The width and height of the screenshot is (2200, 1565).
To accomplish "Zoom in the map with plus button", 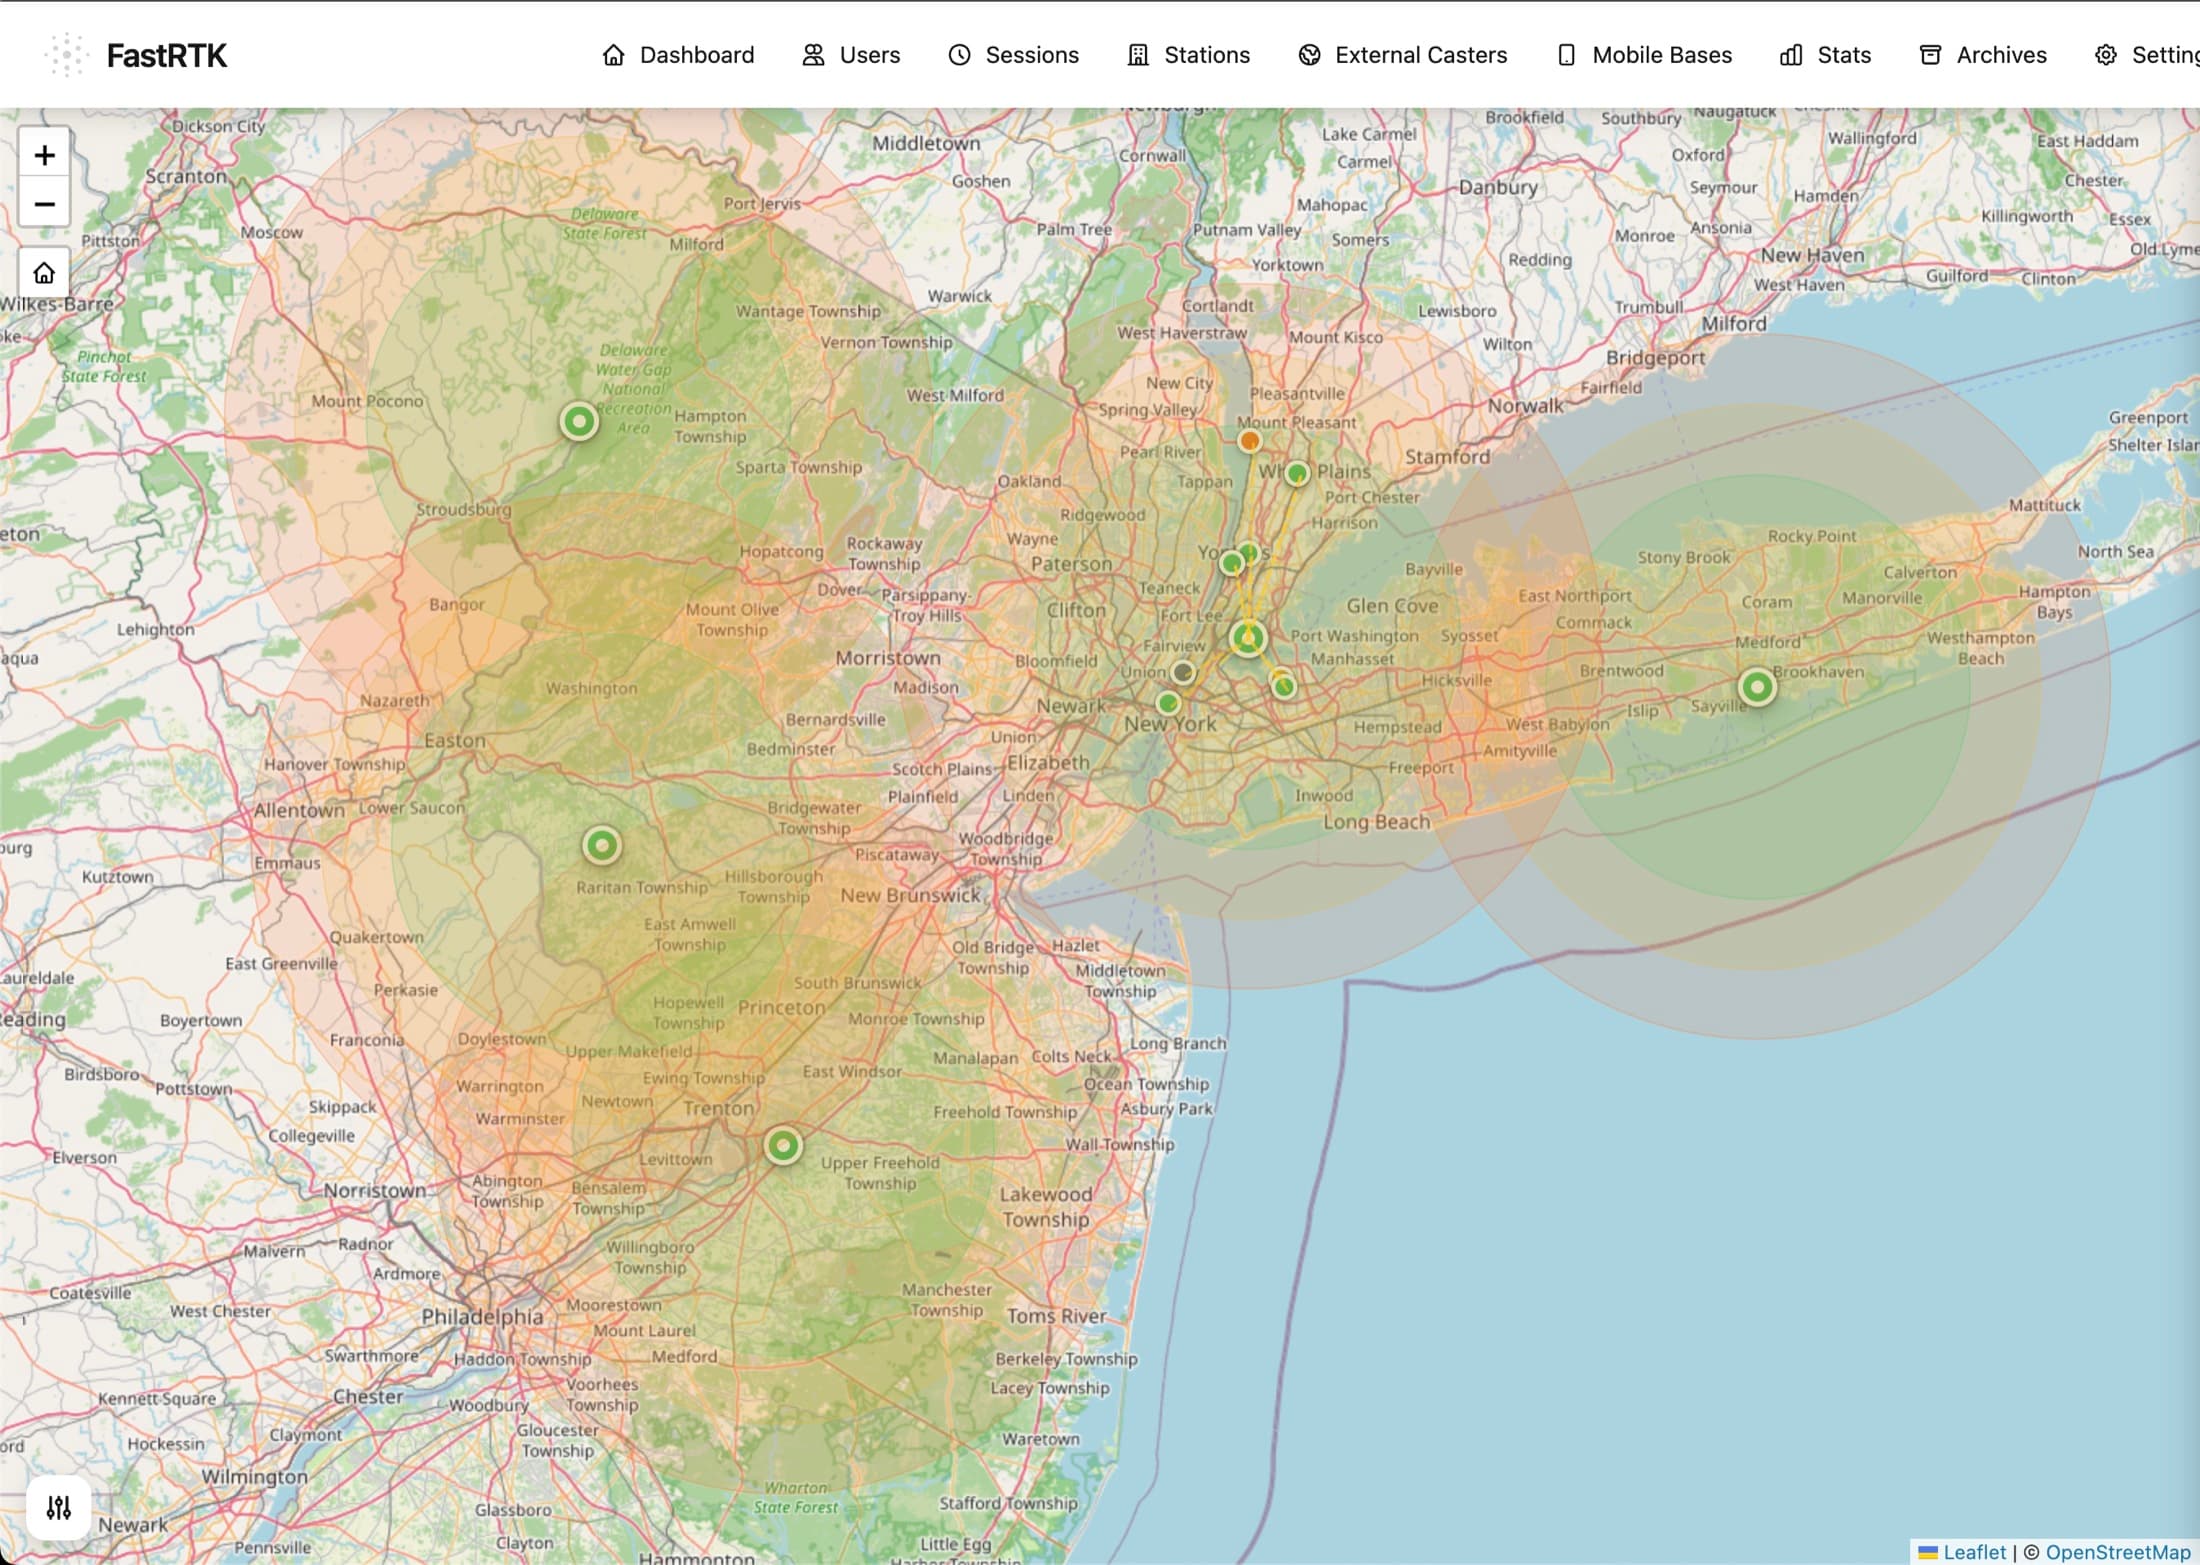I will (x=44, y=155).
